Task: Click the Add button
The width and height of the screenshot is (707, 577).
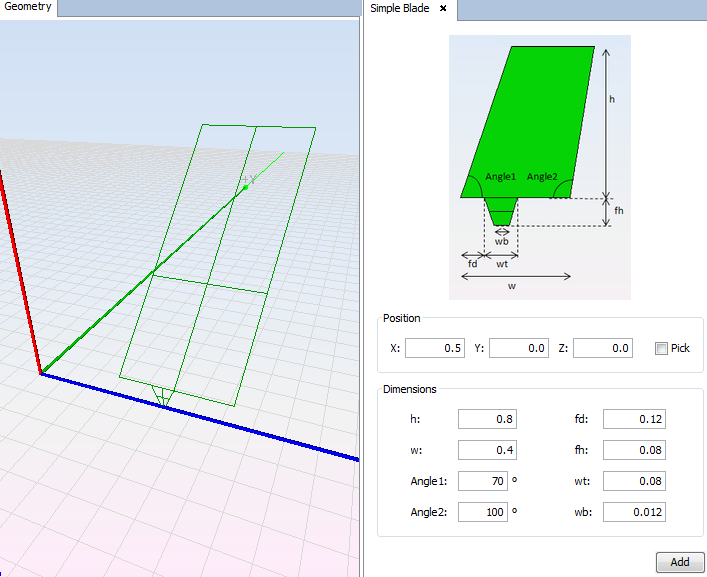Action: point(680,562)
